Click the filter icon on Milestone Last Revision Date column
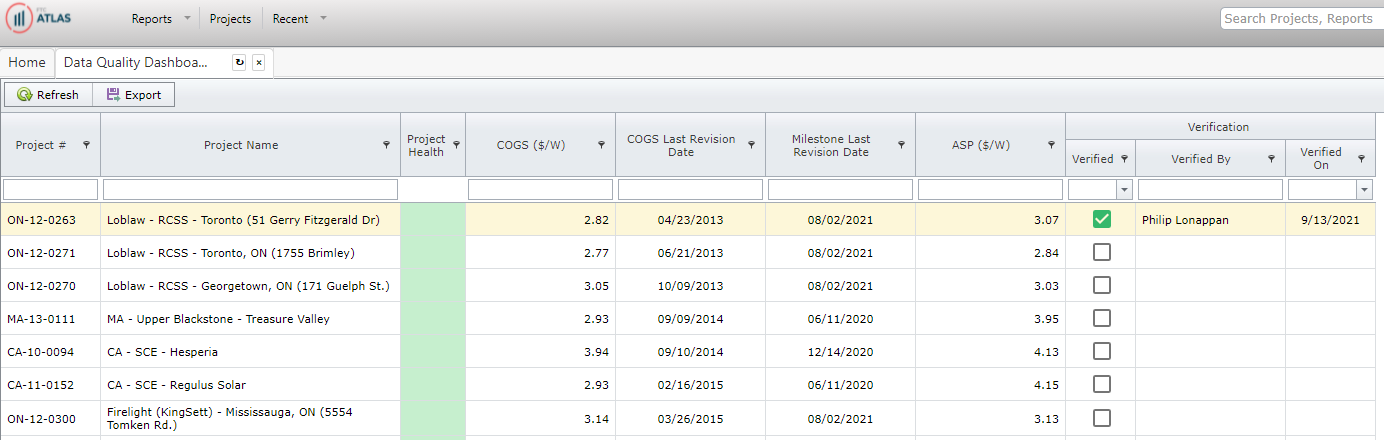The width and height of the screenshot is (1384, 440). point(901,145)
